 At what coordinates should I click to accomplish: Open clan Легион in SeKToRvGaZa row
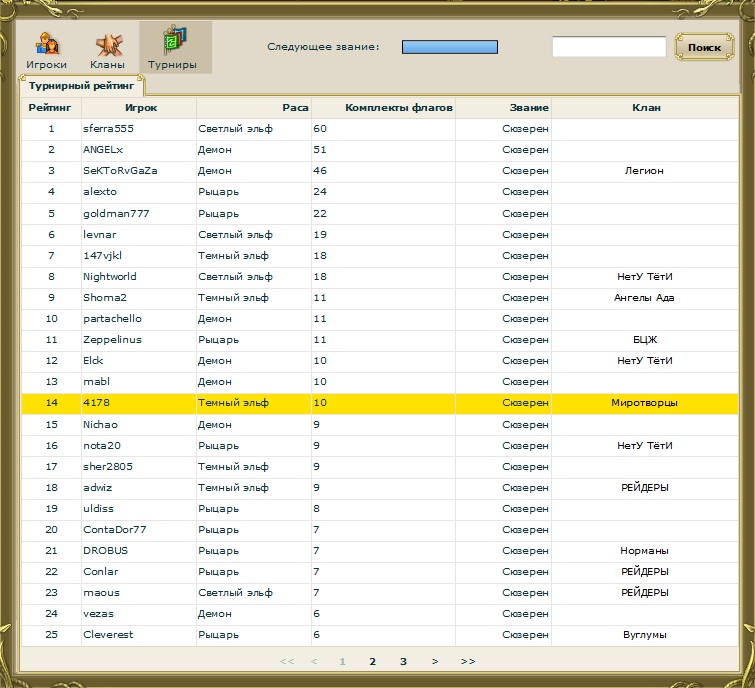tap(644, 170)
